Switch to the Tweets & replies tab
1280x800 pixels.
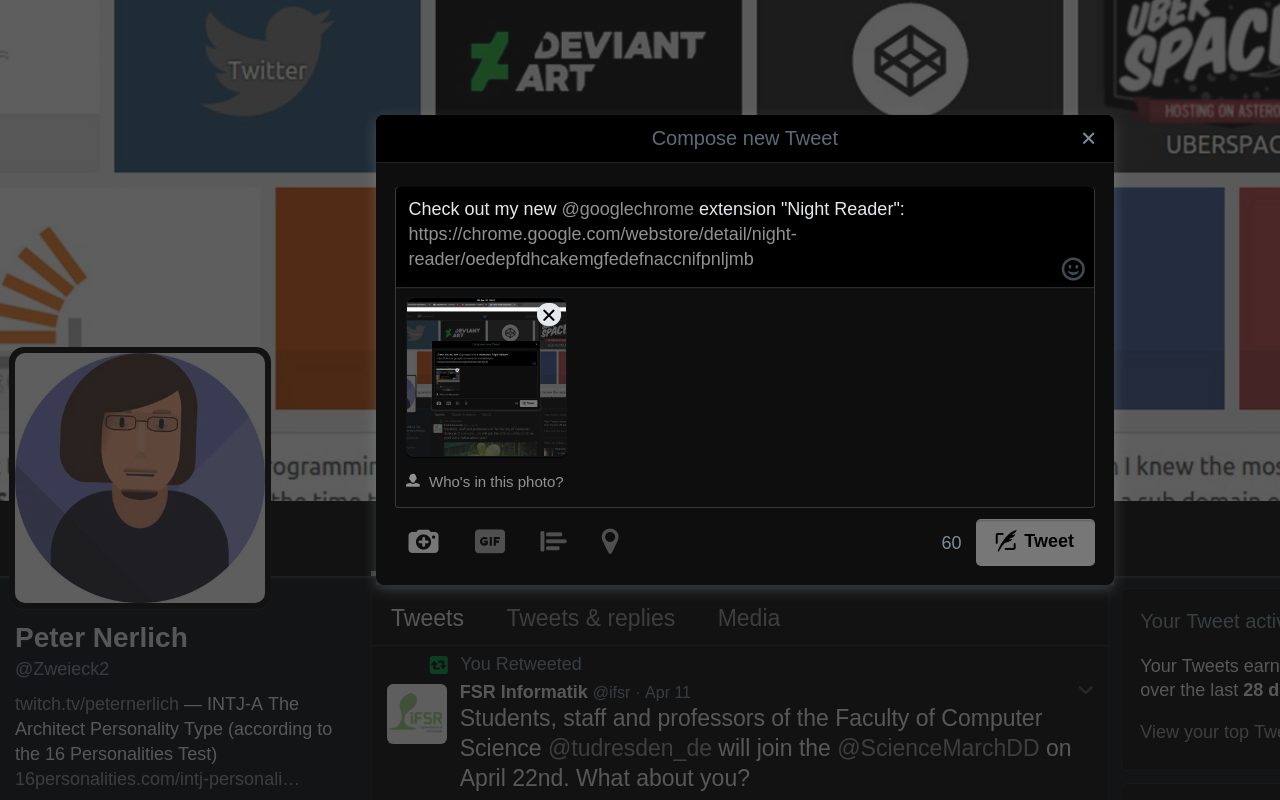tap(590, 618)
